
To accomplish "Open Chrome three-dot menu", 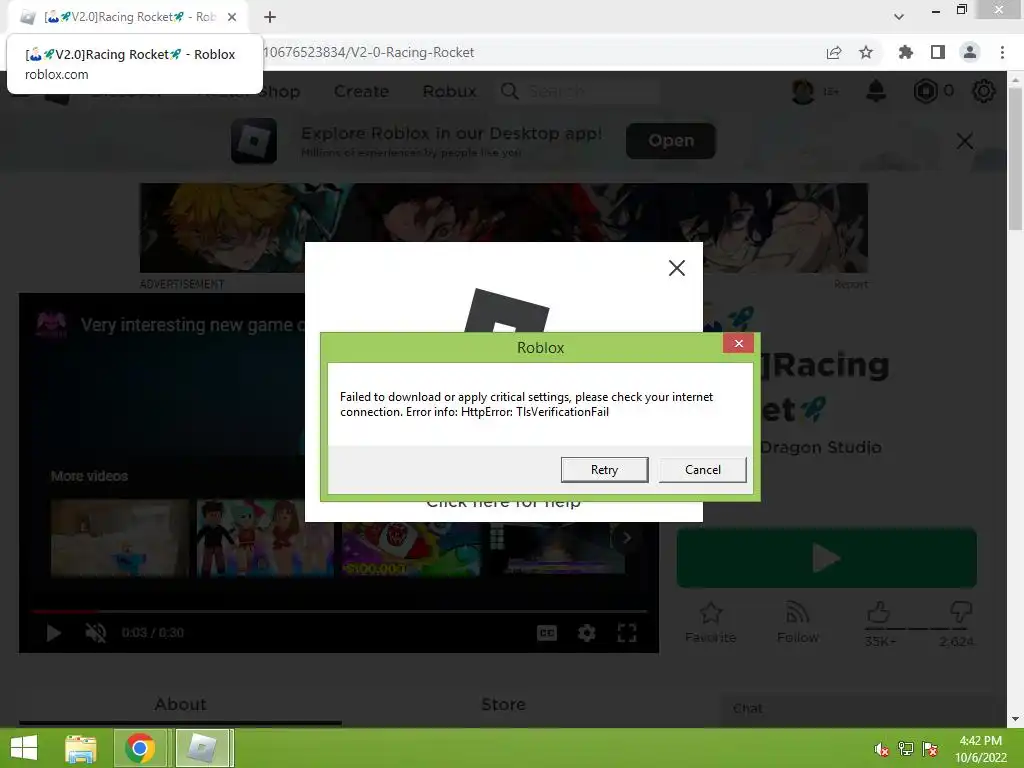I will point(1002,52).
